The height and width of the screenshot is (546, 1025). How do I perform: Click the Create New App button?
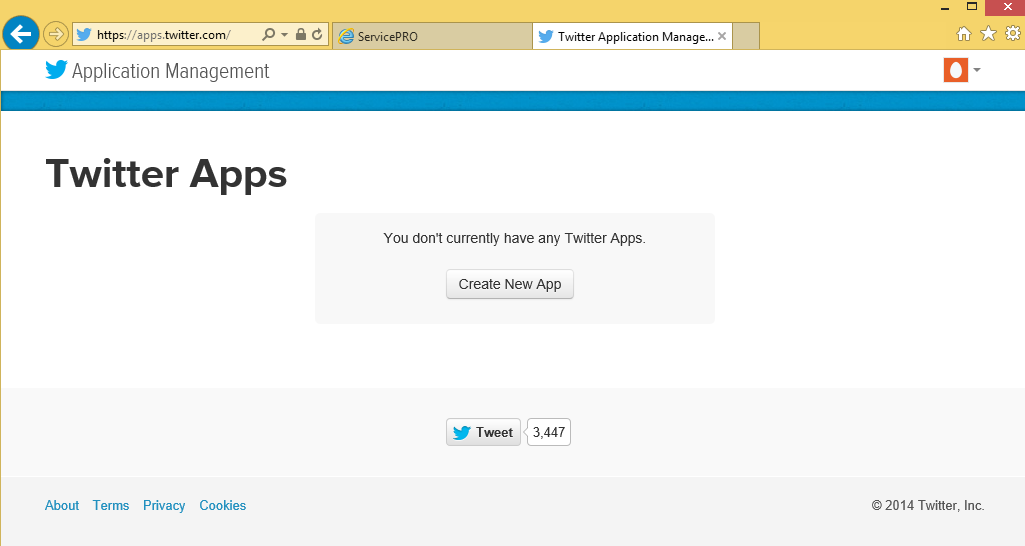(x=510, y=284)
